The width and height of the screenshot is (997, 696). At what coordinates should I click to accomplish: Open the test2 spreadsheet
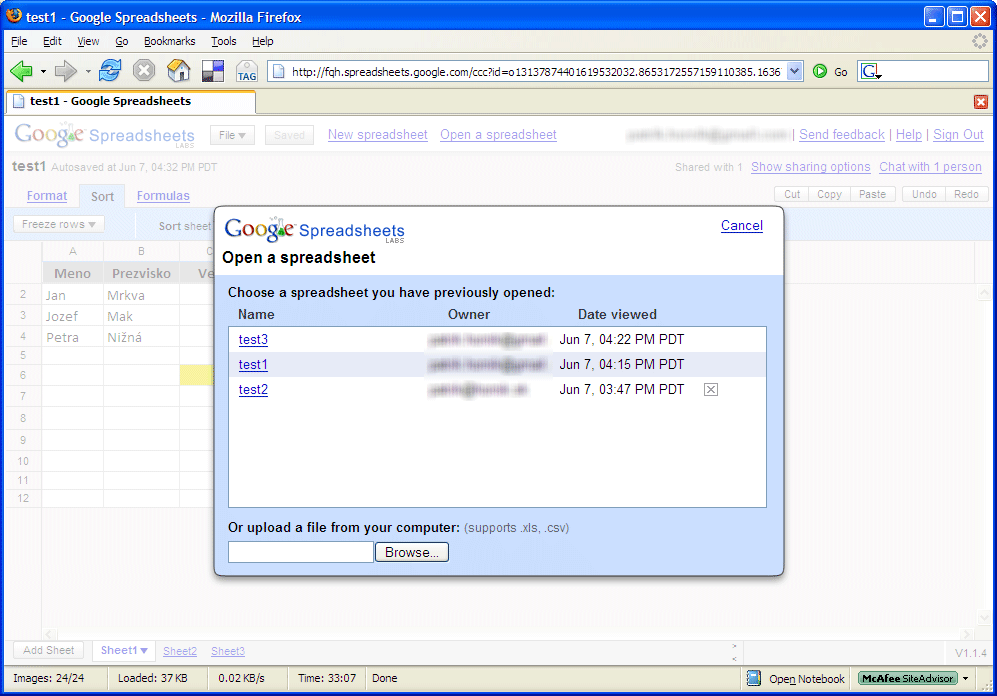tap(253, 390)
